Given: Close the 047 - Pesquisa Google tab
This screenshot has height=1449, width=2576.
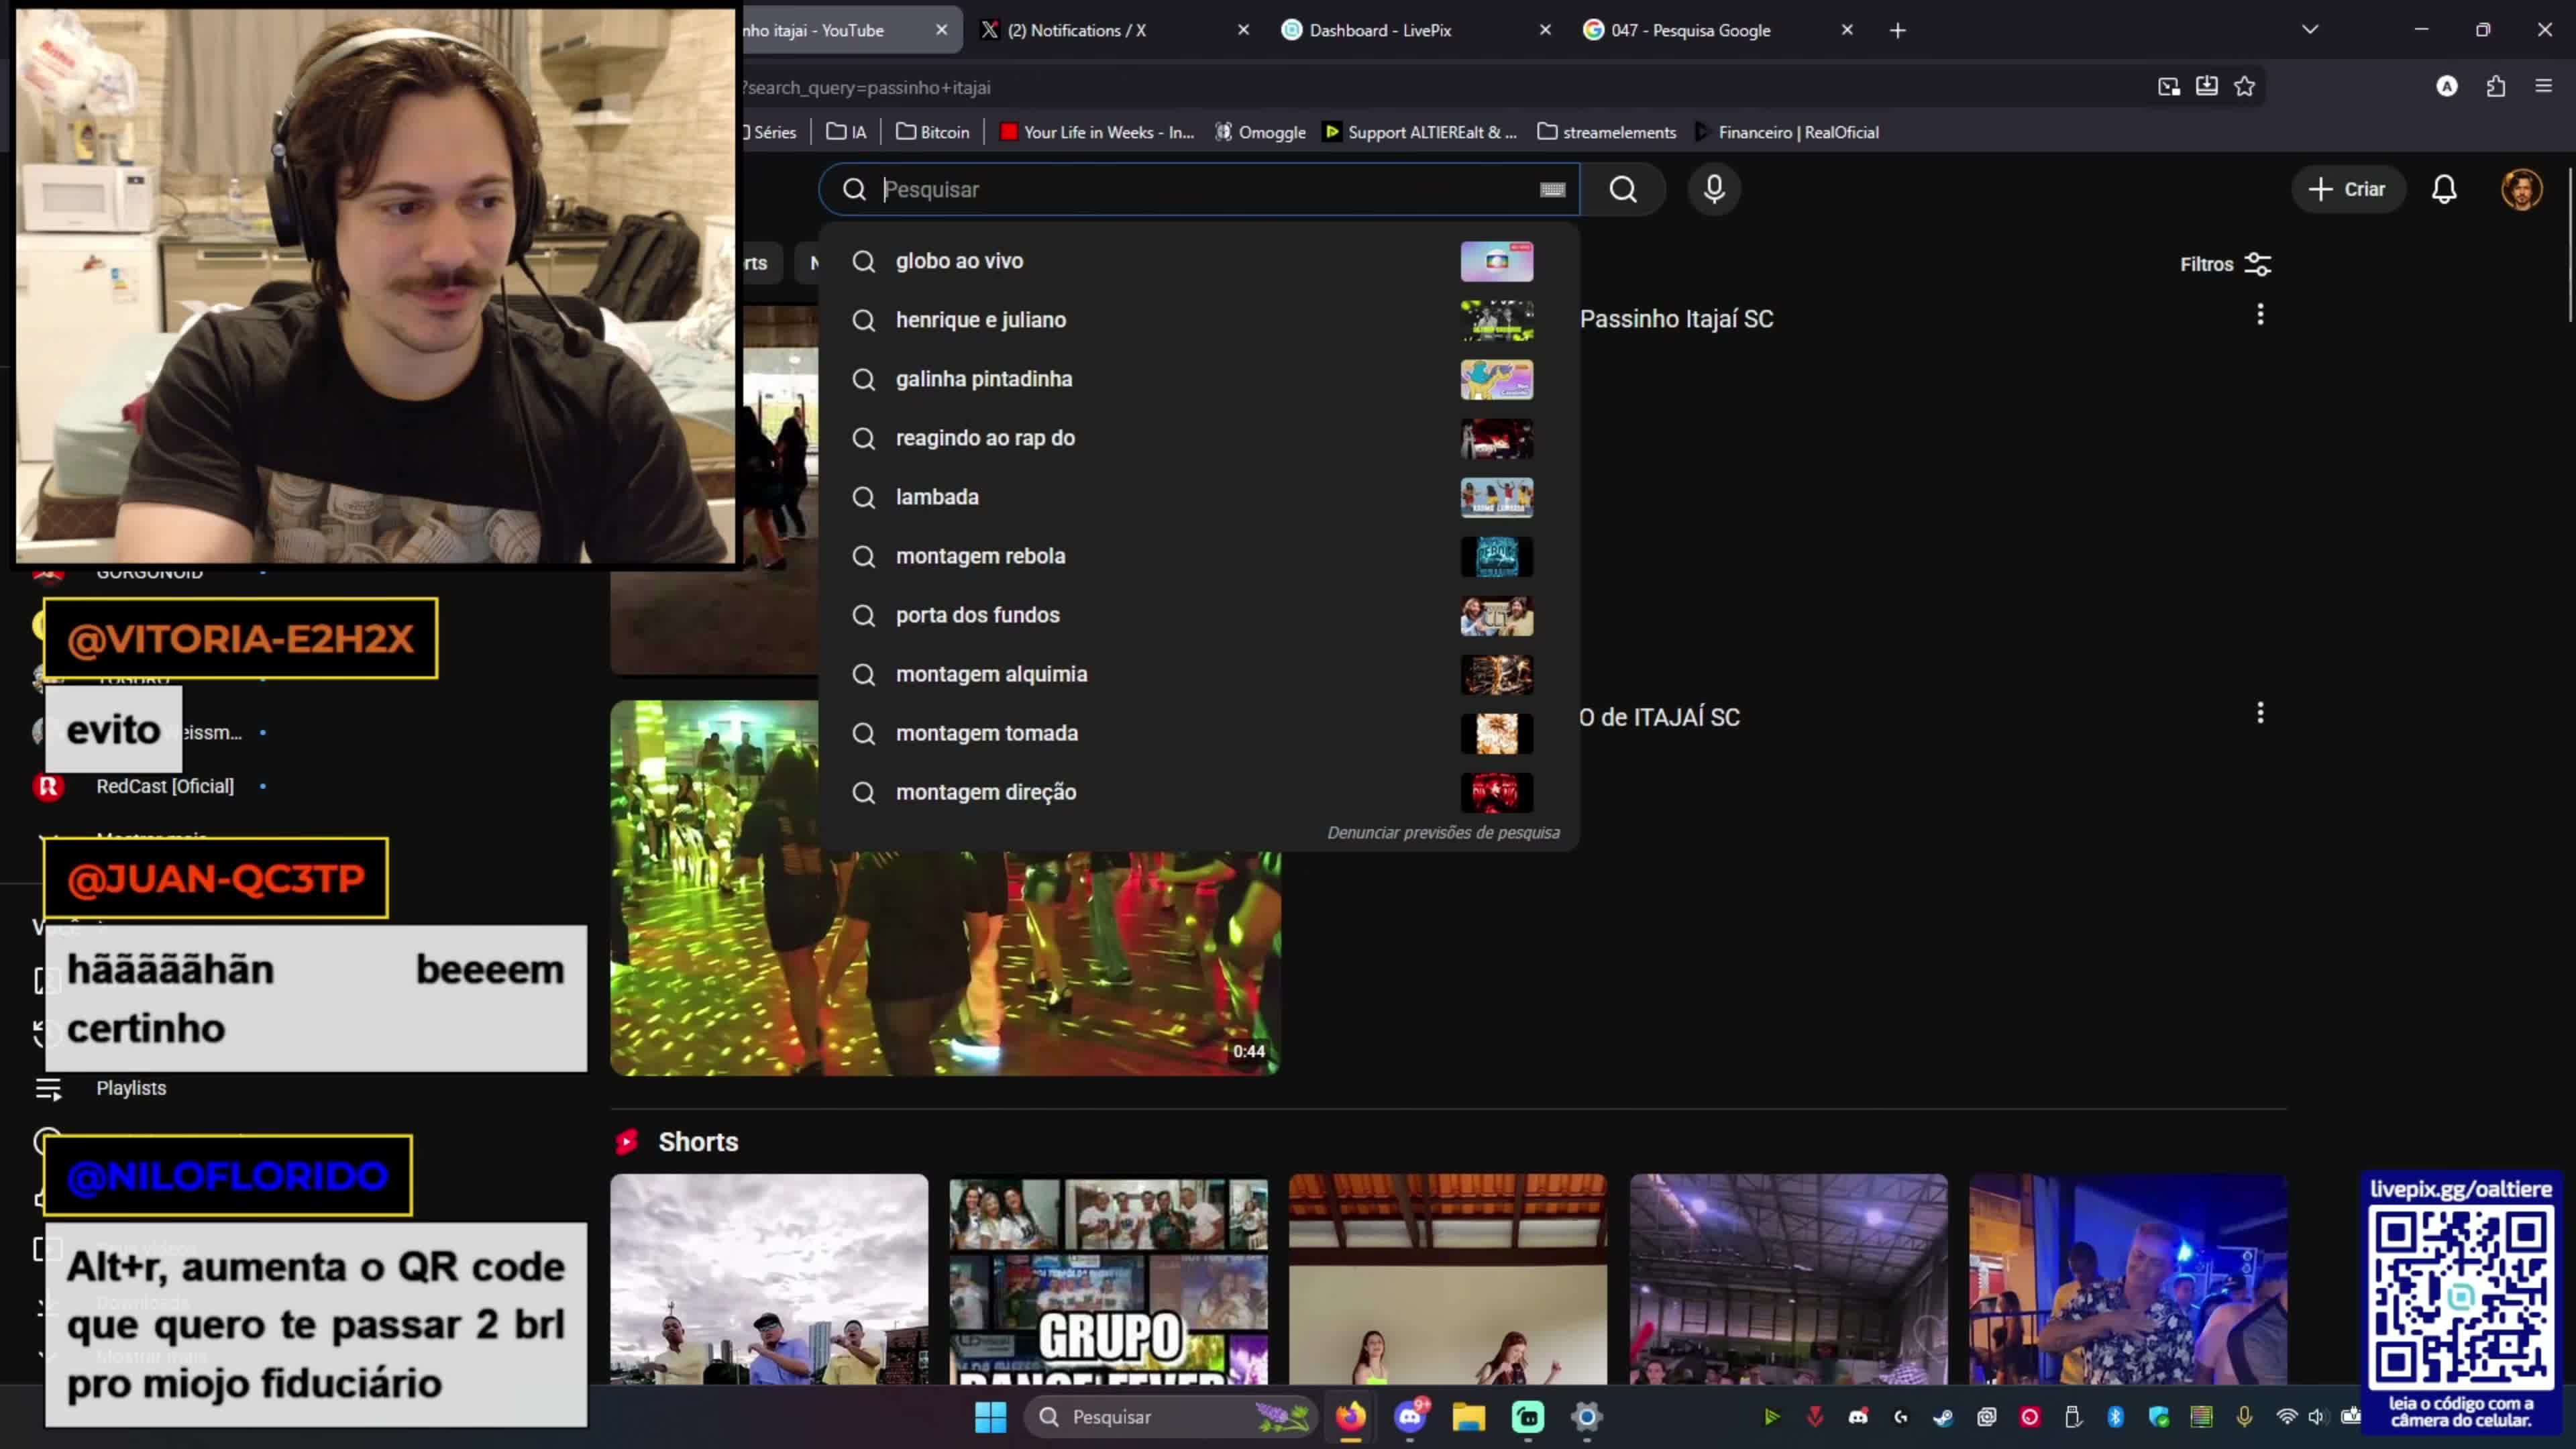Looking at the screenshot, I should (x=1847, y=30).
